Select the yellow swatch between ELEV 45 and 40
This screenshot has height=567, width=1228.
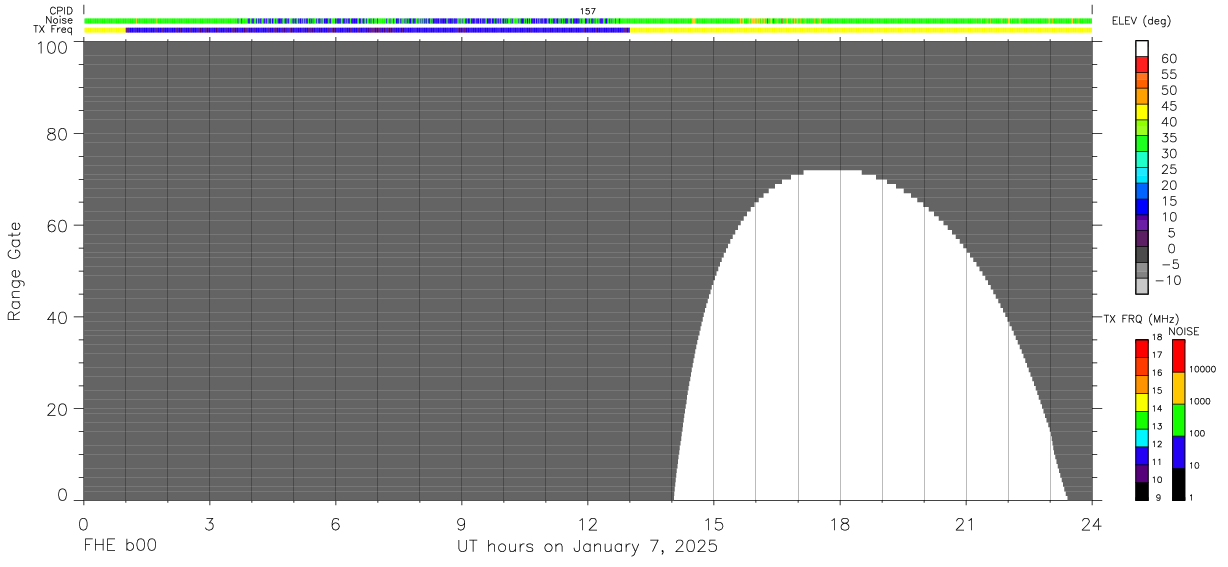pos(1141,112)
